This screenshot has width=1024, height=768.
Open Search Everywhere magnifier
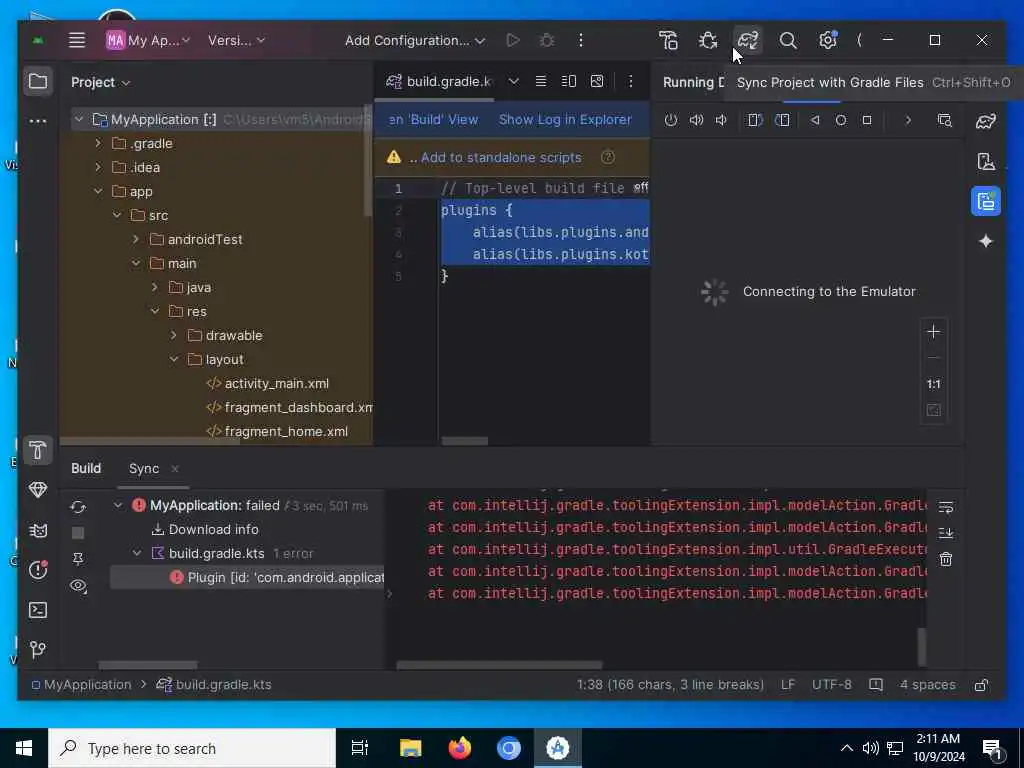788,40
